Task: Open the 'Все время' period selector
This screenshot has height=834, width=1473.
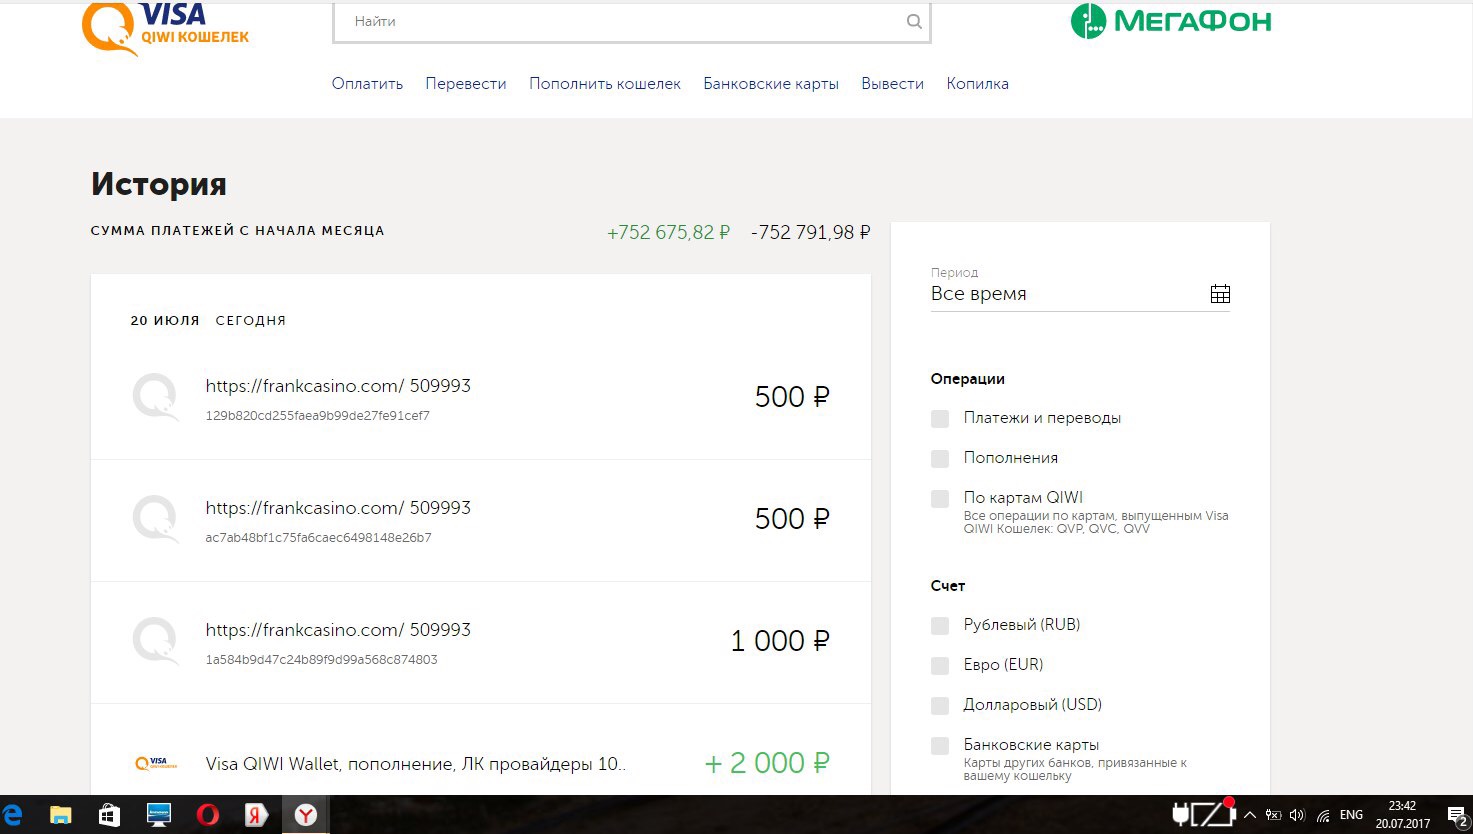Action: coord(1060,294)
